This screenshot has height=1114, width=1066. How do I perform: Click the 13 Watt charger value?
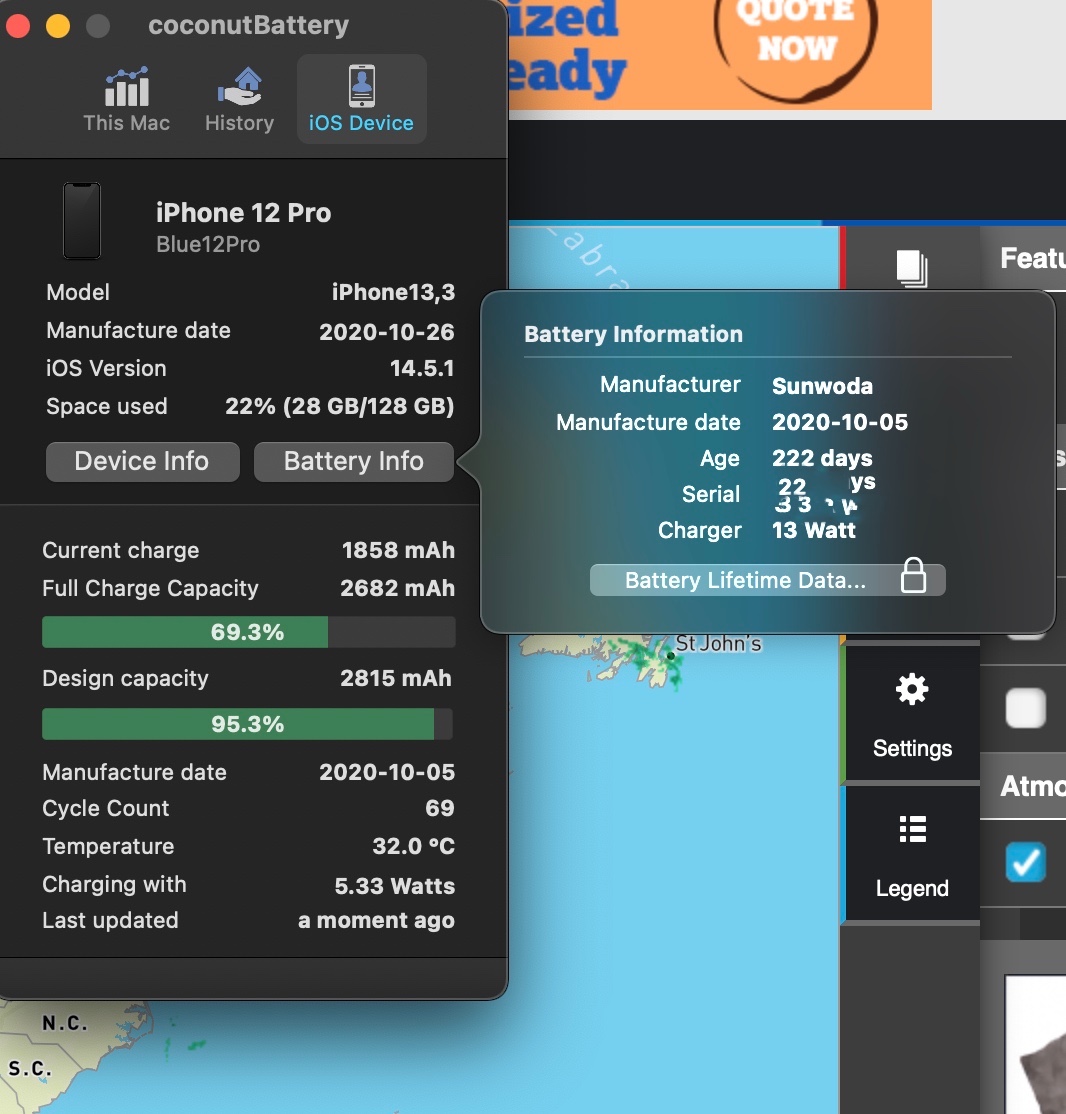(814, 530)
